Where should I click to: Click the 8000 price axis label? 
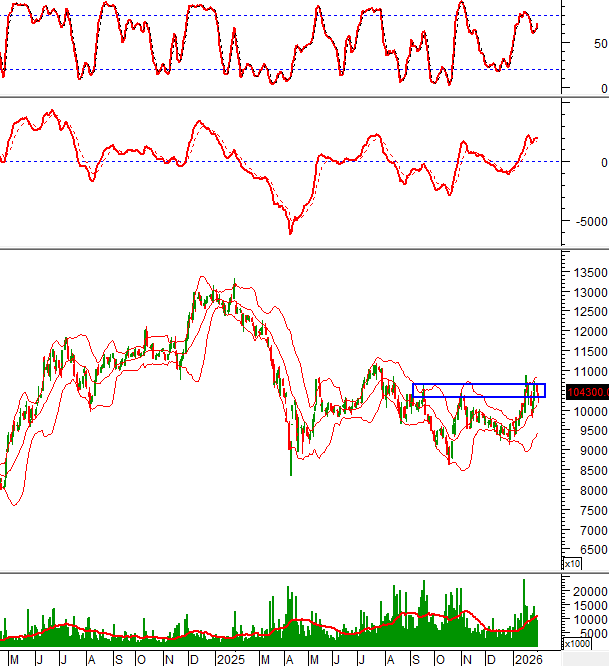point(588,490)
